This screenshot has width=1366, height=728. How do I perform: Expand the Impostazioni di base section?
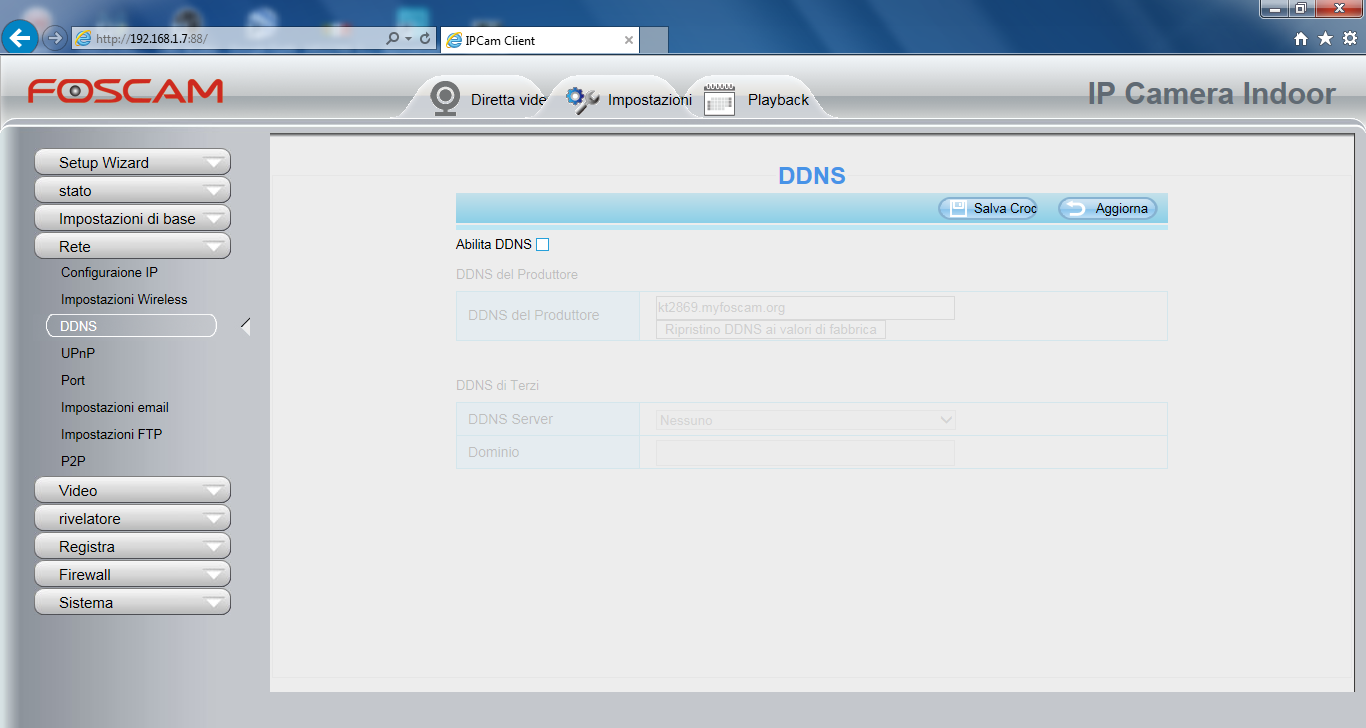tap(132, 218)
